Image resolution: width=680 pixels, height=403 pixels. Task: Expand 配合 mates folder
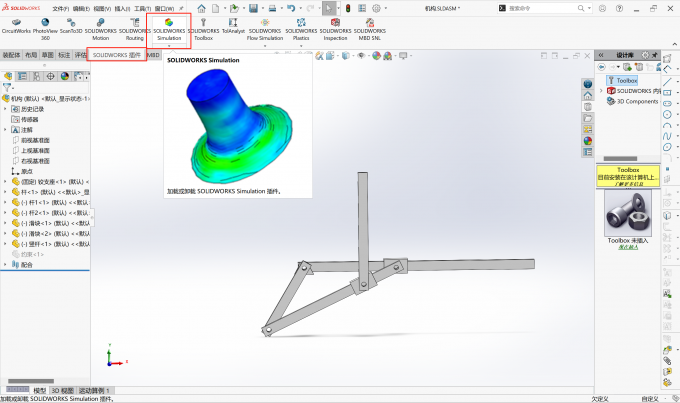click(x=5, y=264)
